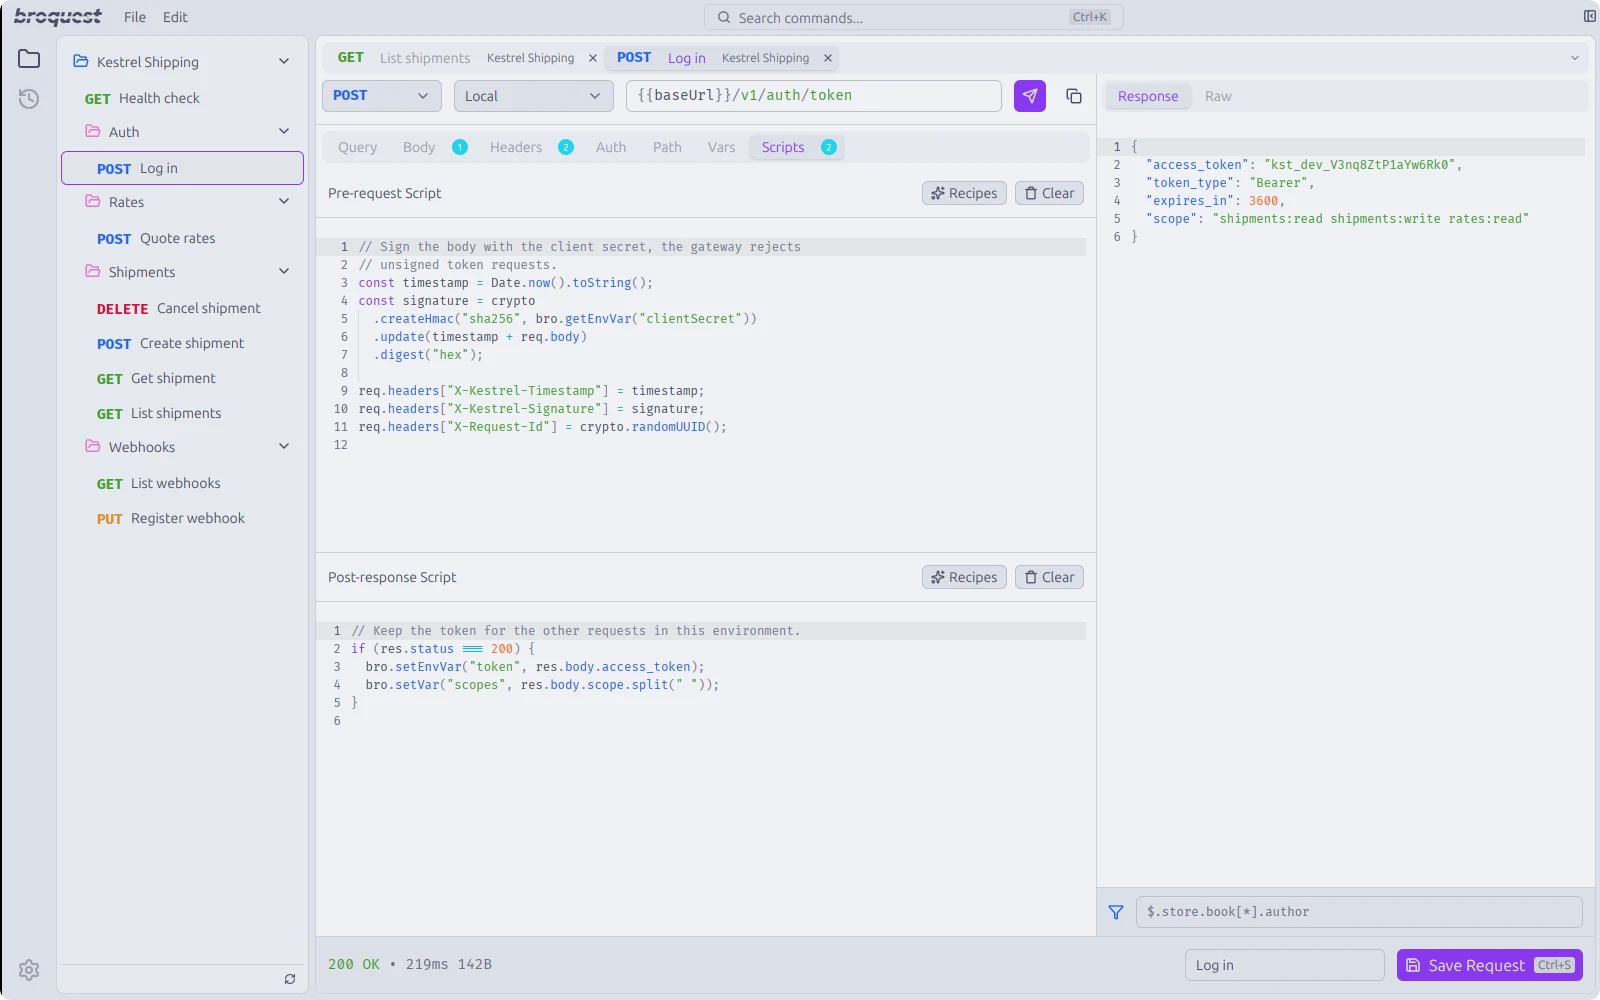Click the response filter funnel icon
The image size is (1600, 1000).
click(x=1116, y=912)
